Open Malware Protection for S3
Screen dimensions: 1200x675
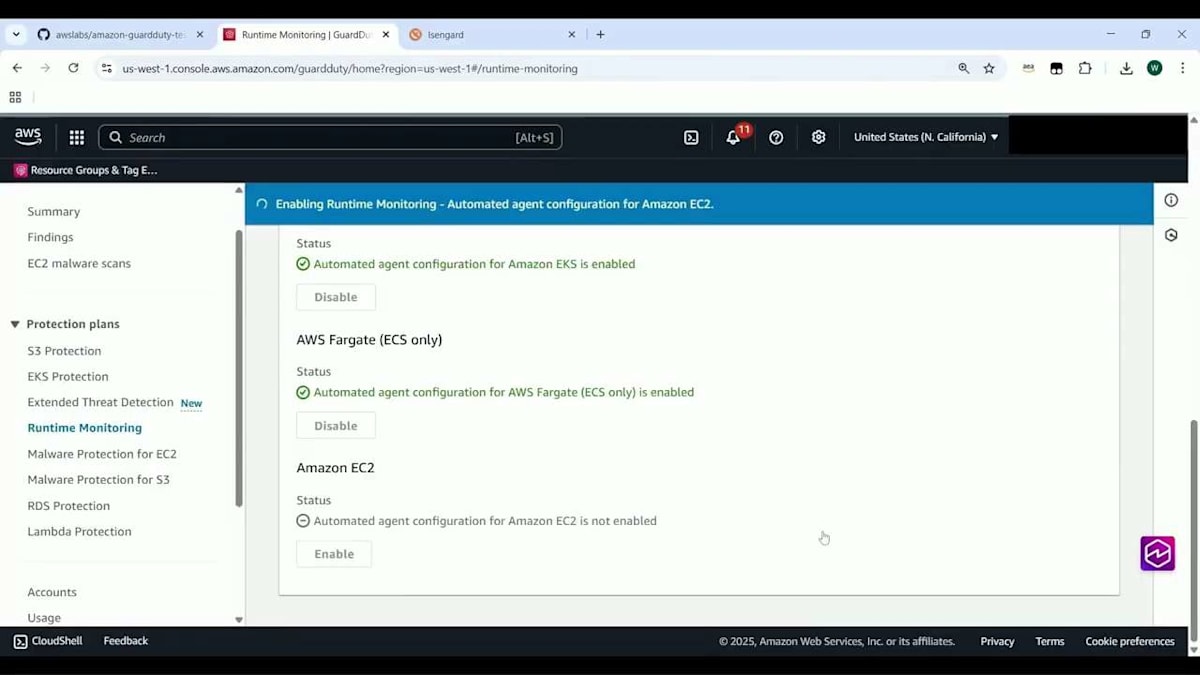coord(99,480)
